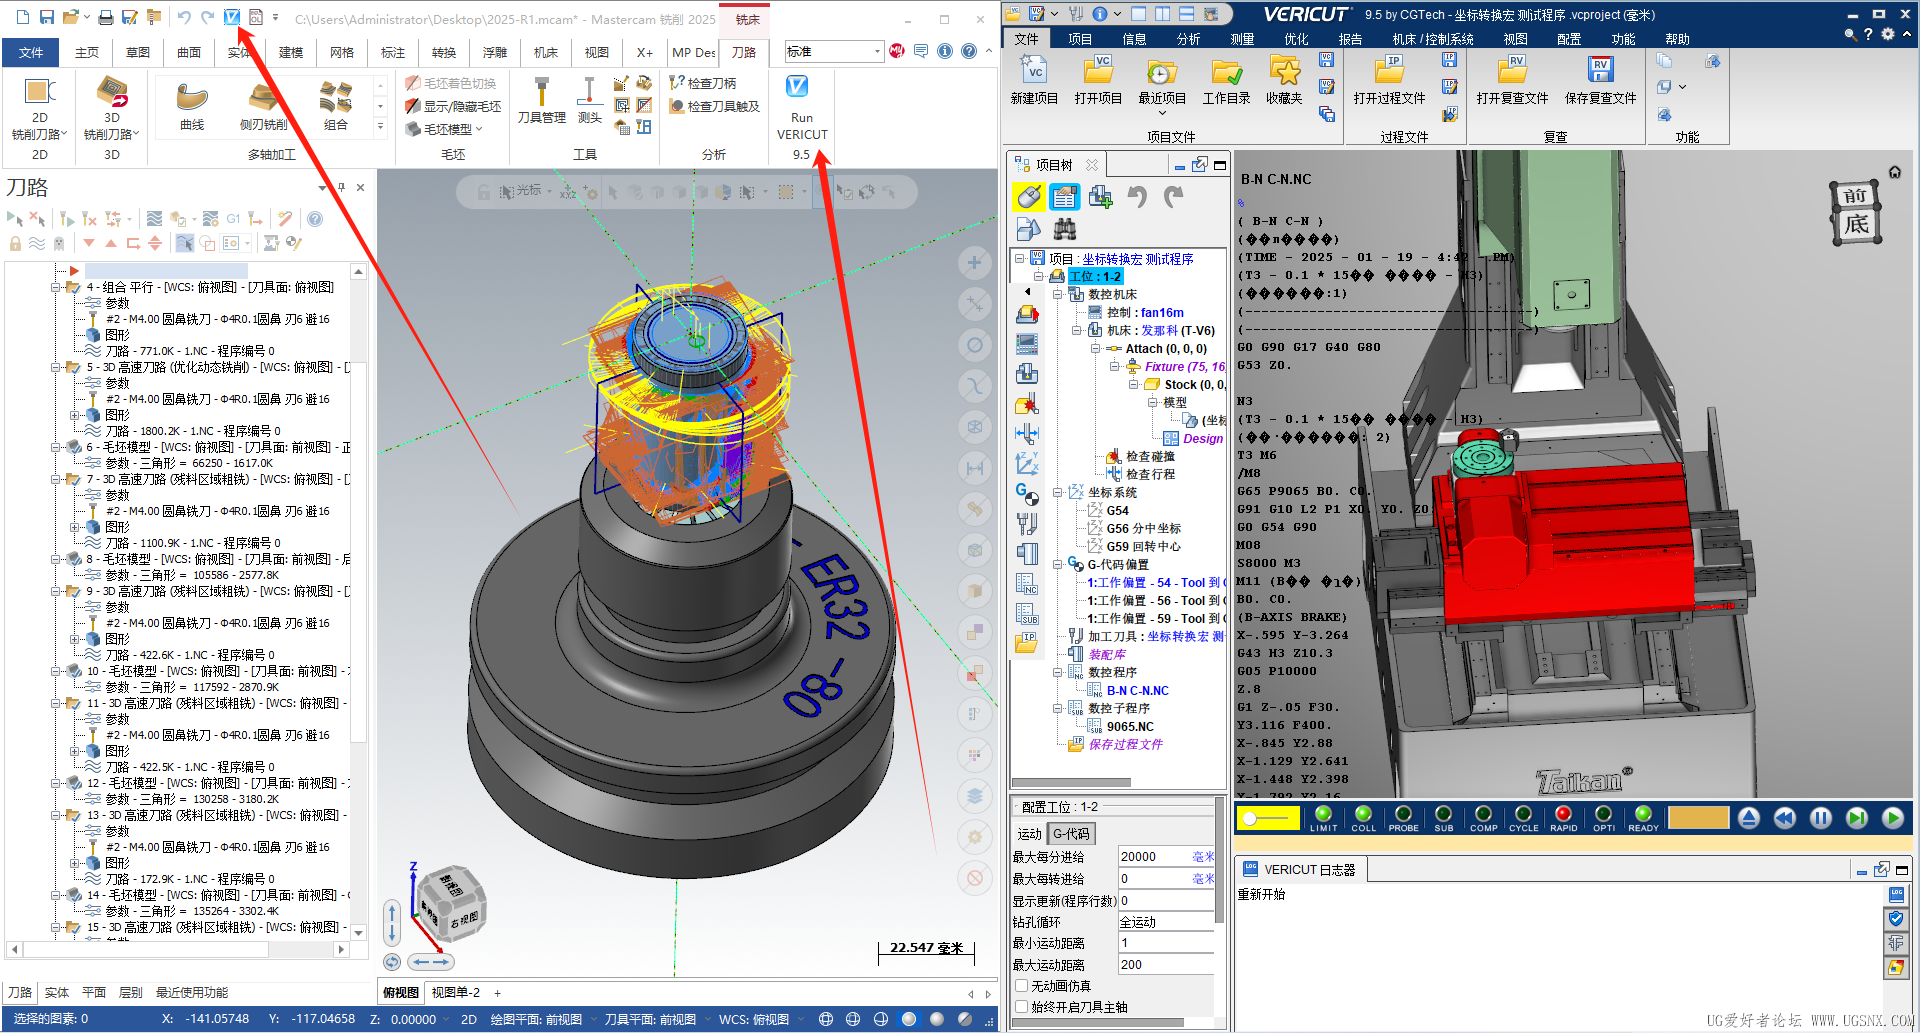Pause the VERICUT simulation

pyautogui.click(x=1820, y=818)
